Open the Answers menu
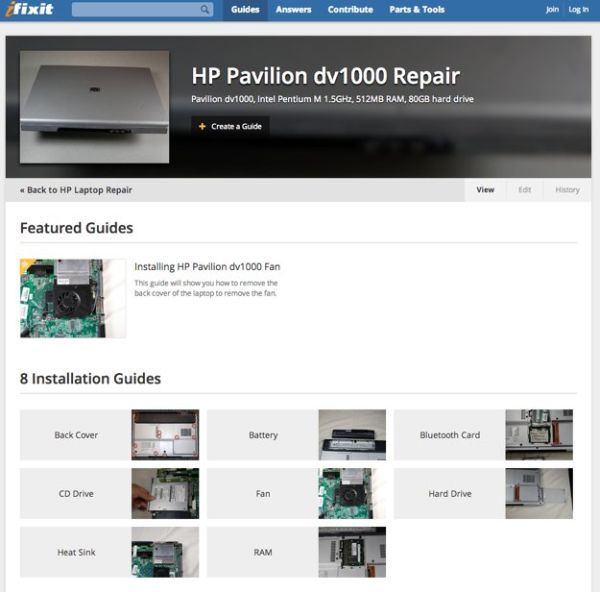This screenshot has width=600, height=592. [293, 10]
